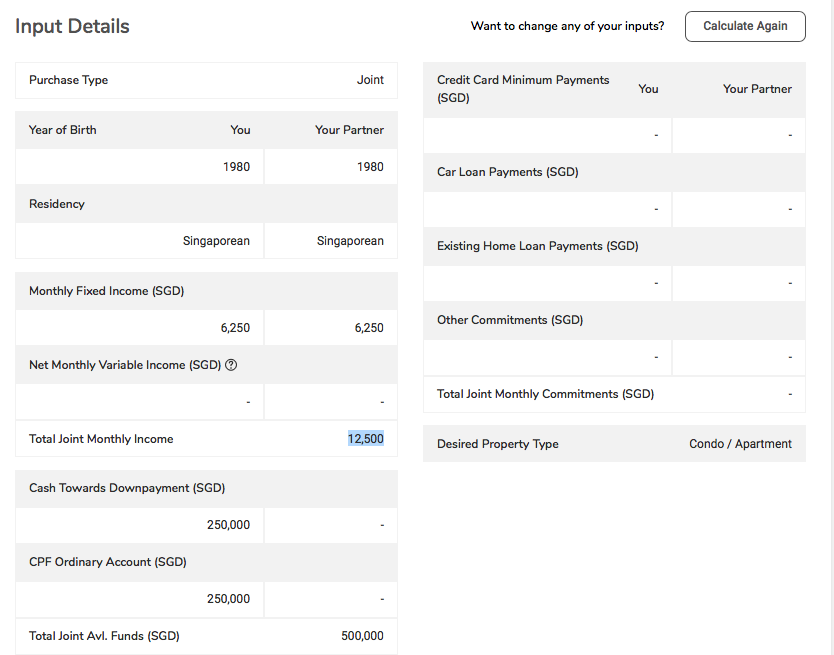Screen dimensions: 834x655
Task: Click the Total Joint Monthly Commitments label
Action: click(545, 394)
